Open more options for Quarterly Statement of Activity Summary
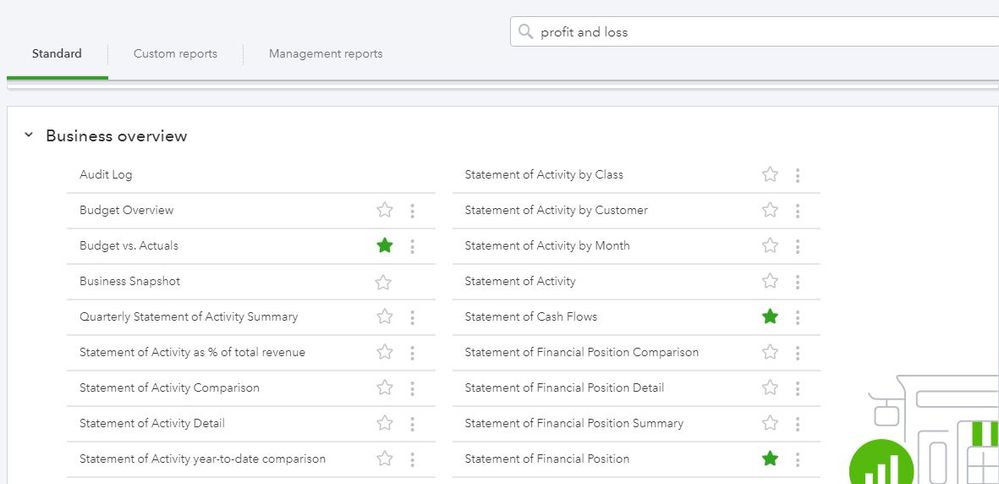Viewport: 999px width, 484px height. pyautogui.click(x=412, y=317)
